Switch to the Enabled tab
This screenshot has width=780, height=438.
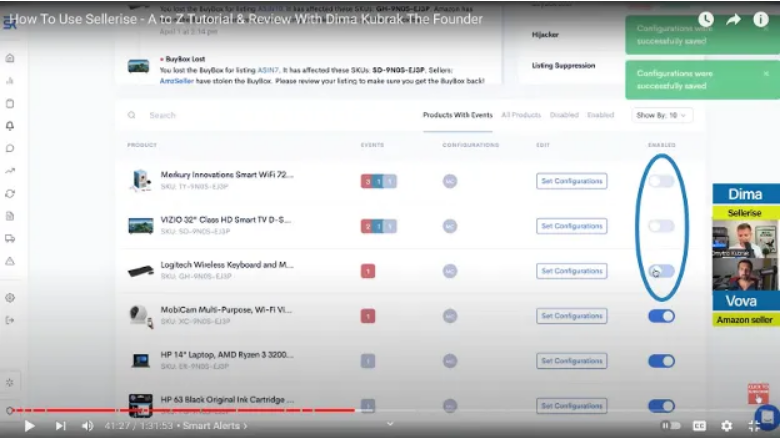coord(600,115)
